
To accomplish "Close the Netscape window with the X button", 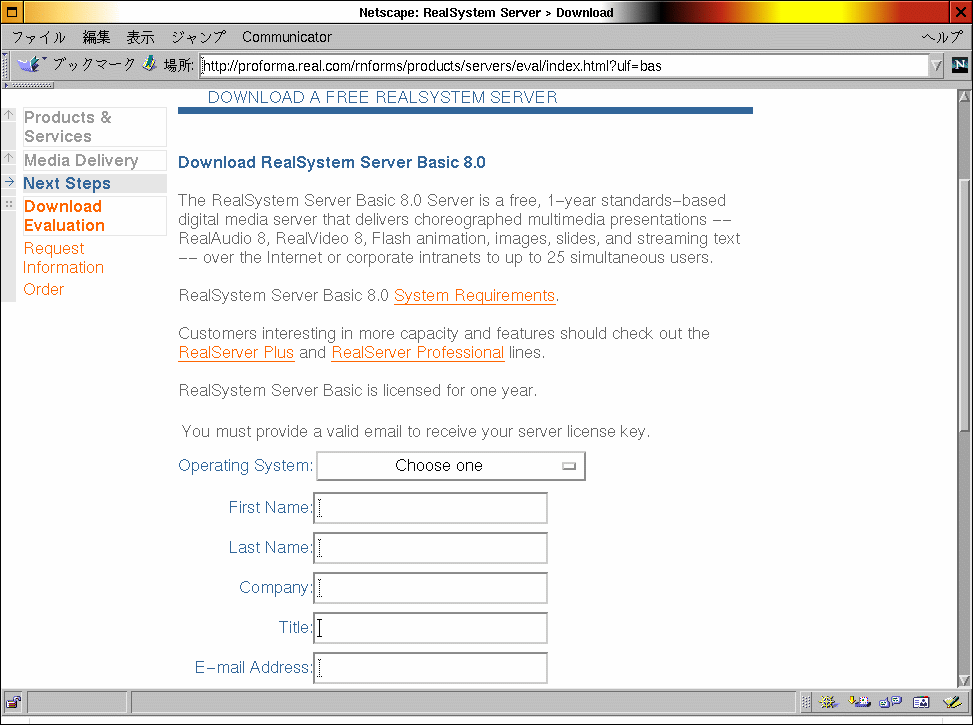I will click(x=960, y=12).
